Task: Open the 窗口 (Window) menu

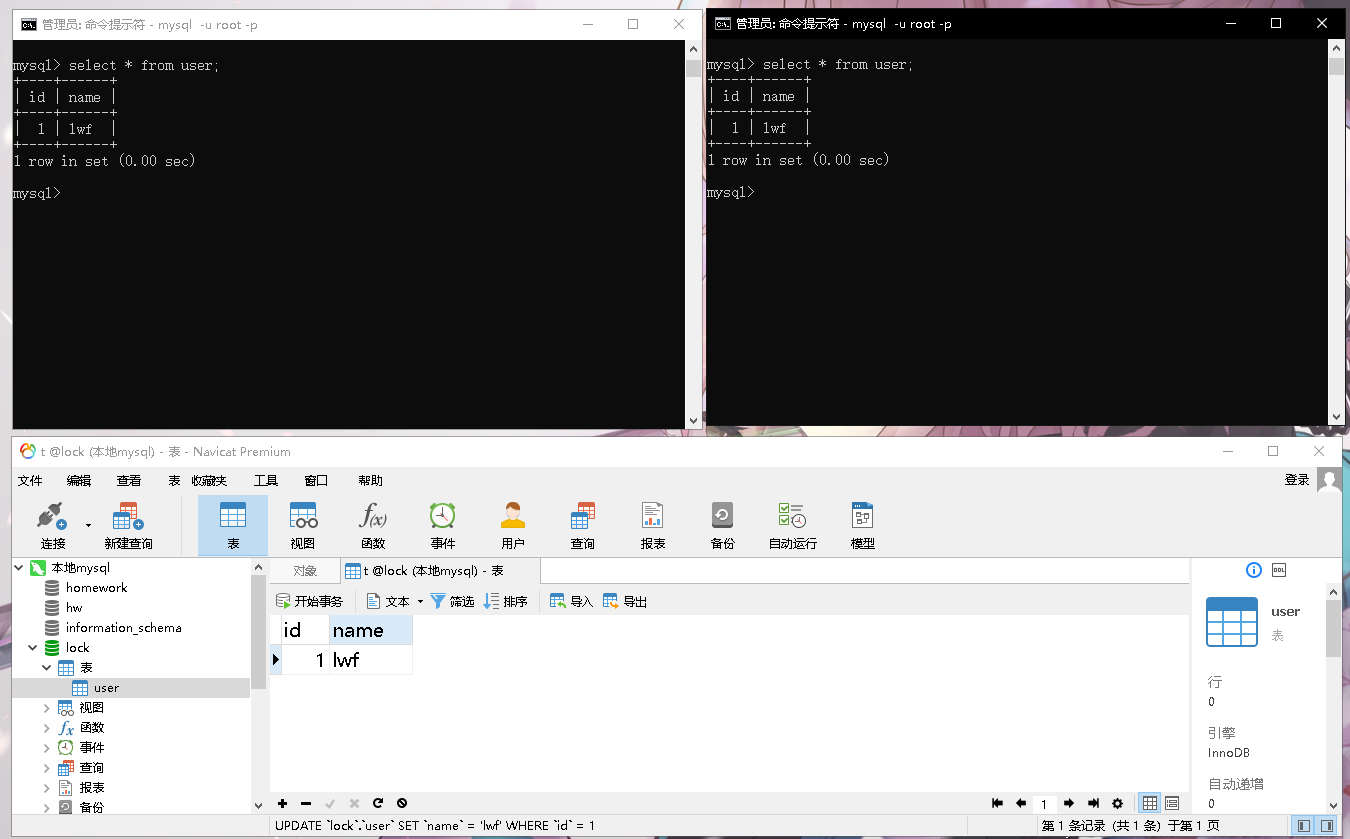Action: pyautogui.click(x=316, y=480)
